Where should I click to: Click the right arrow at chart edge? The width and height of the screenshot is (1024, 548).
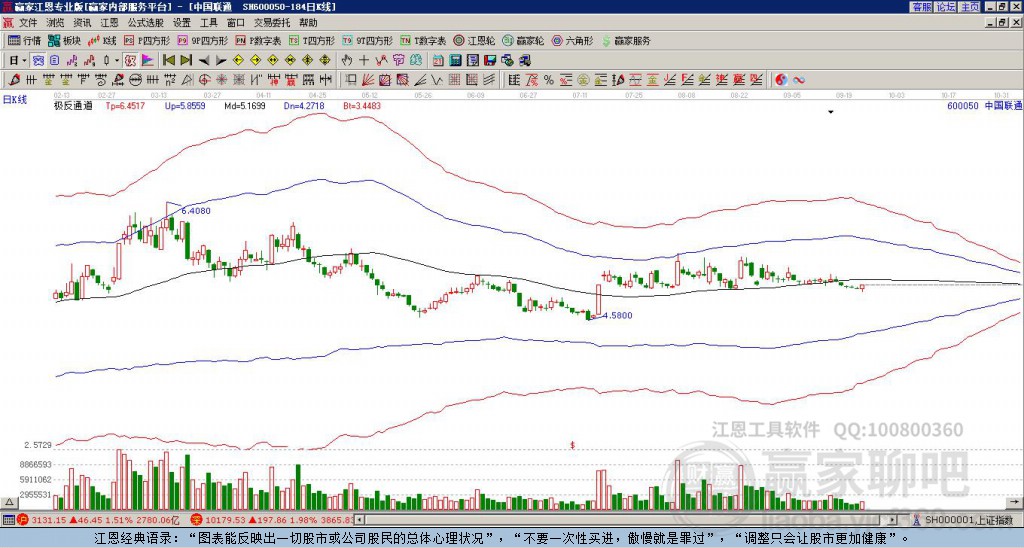1015,502
